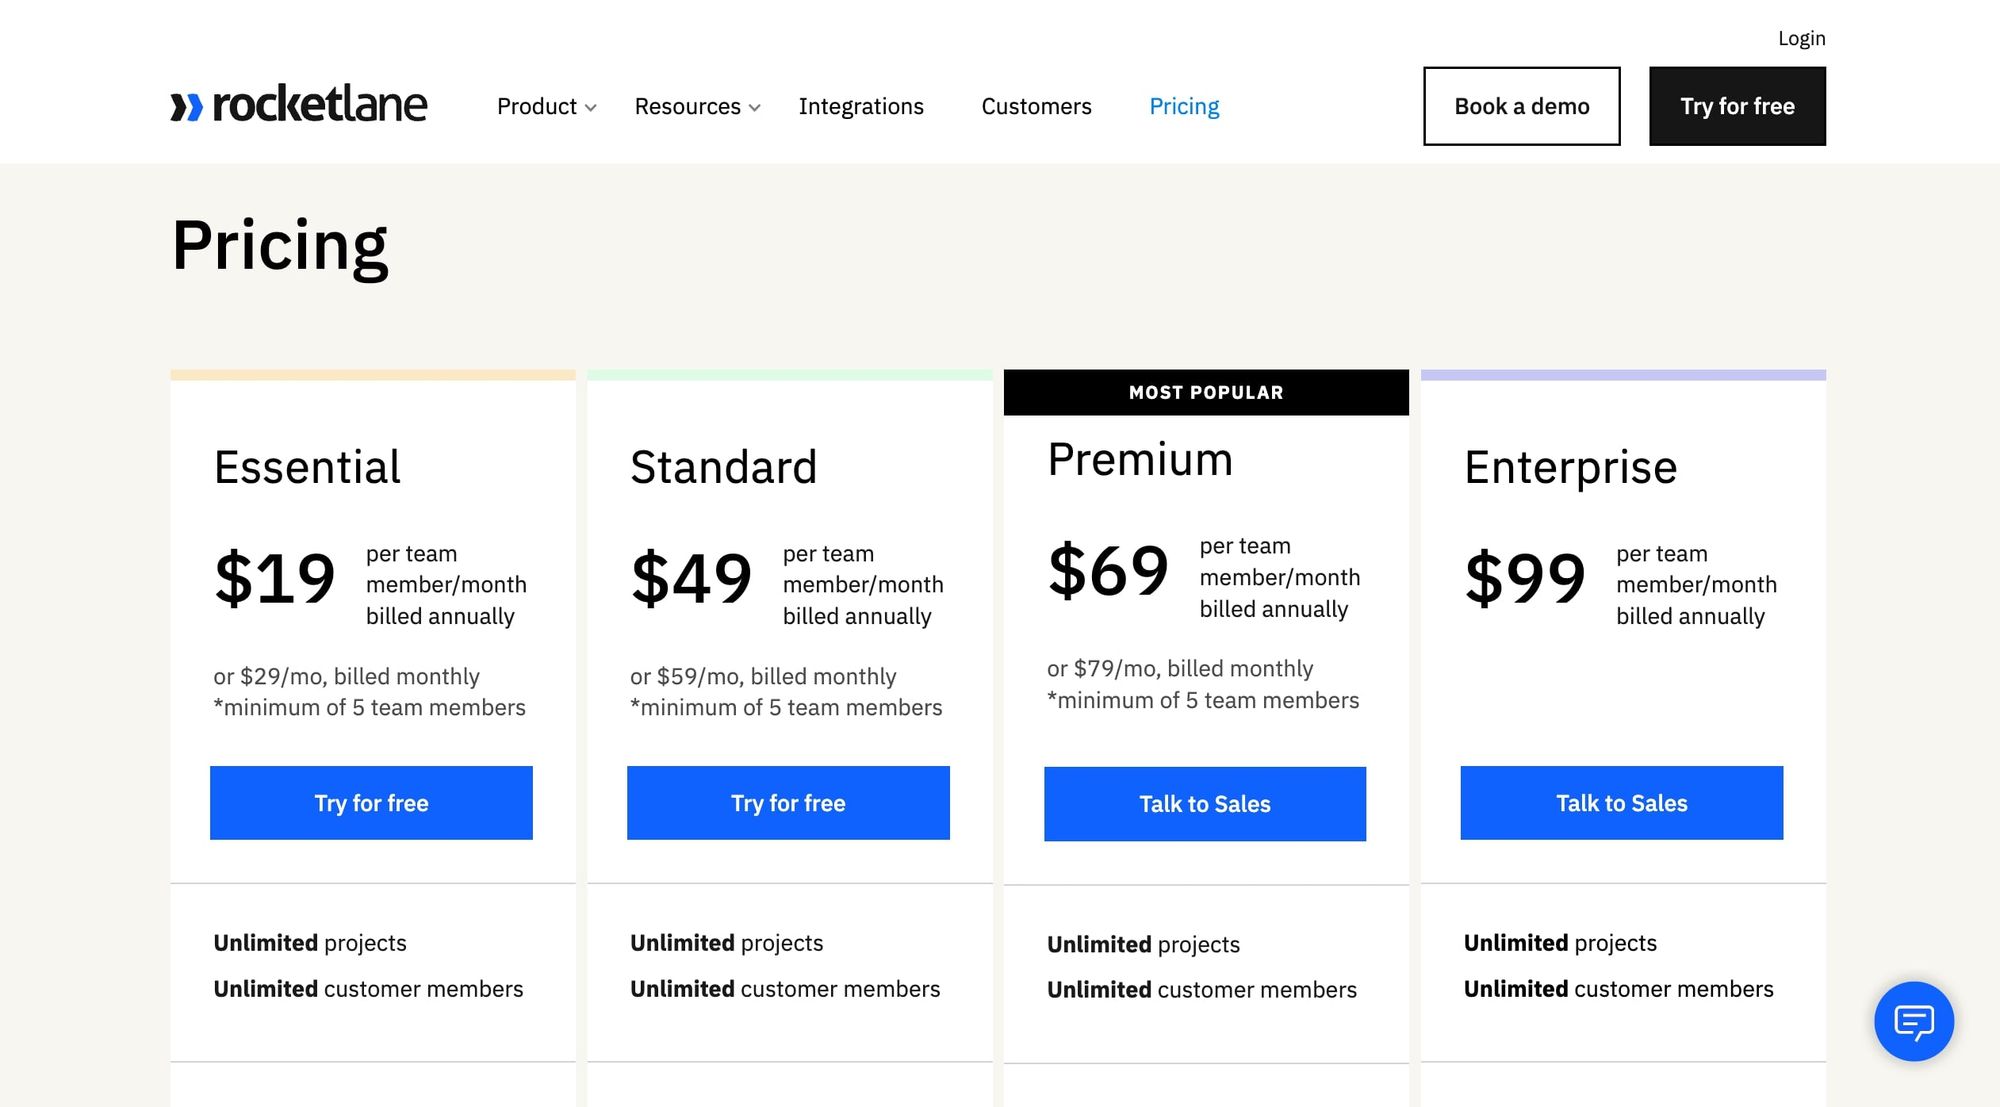2000x1107 pixels.
Task: Click the Login link
Action: tap(1801, 38)
